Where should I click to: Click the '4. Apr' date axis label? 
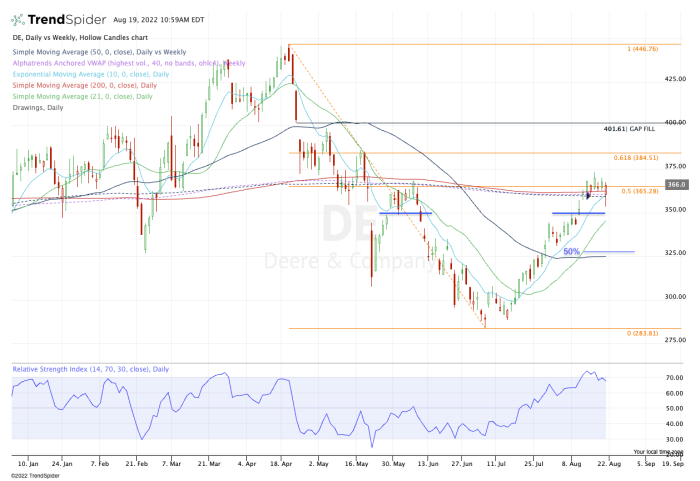247,464
